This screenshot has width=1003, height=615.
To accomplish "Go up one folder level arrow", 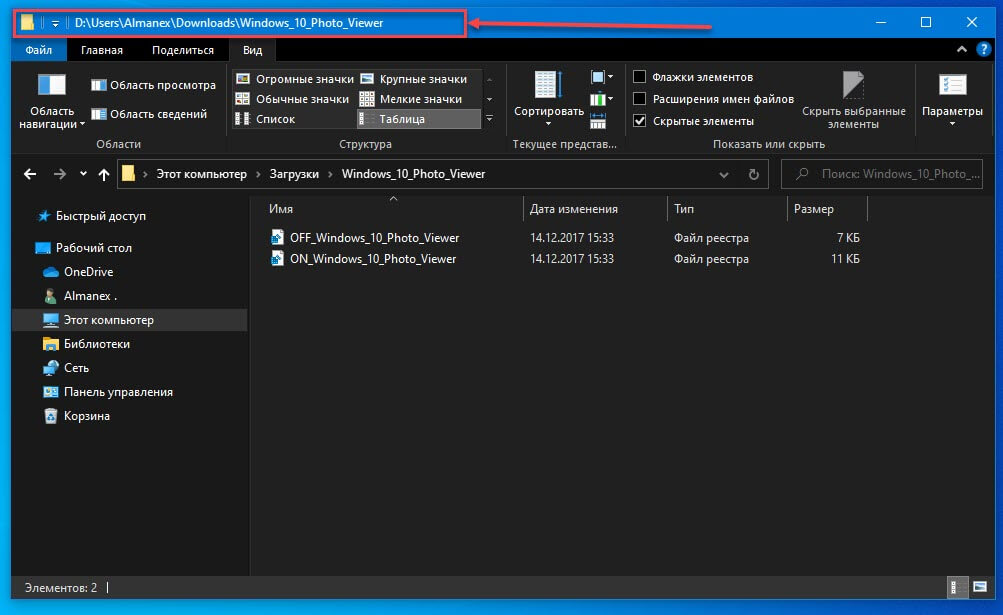I will [104, 174].
